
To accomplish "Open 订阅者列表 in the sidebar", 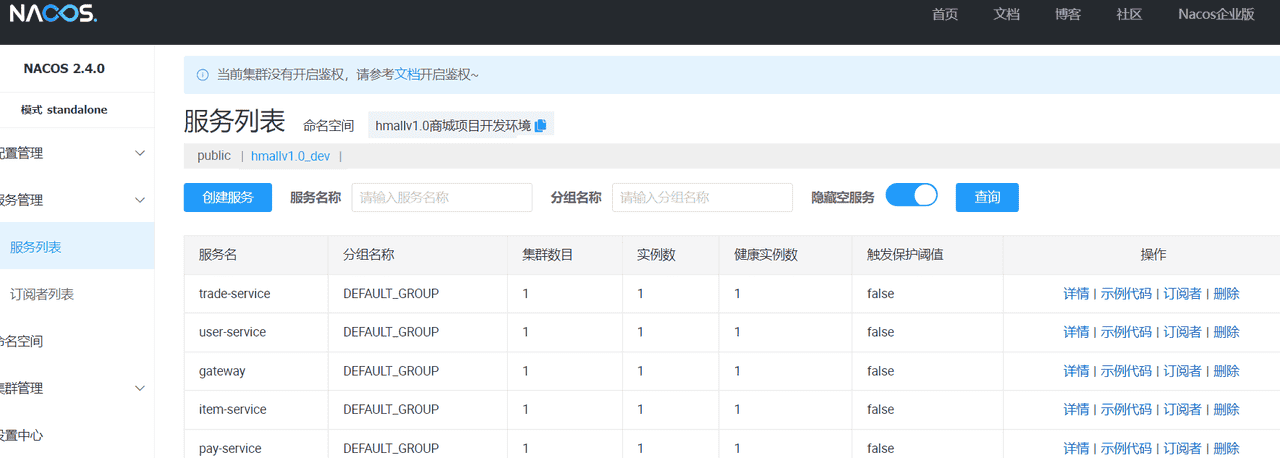I will (42, 294).
